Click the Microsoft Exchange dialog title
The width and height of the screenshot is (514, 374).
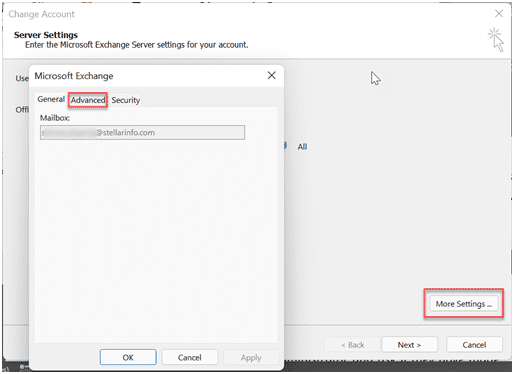click(74, 76)
